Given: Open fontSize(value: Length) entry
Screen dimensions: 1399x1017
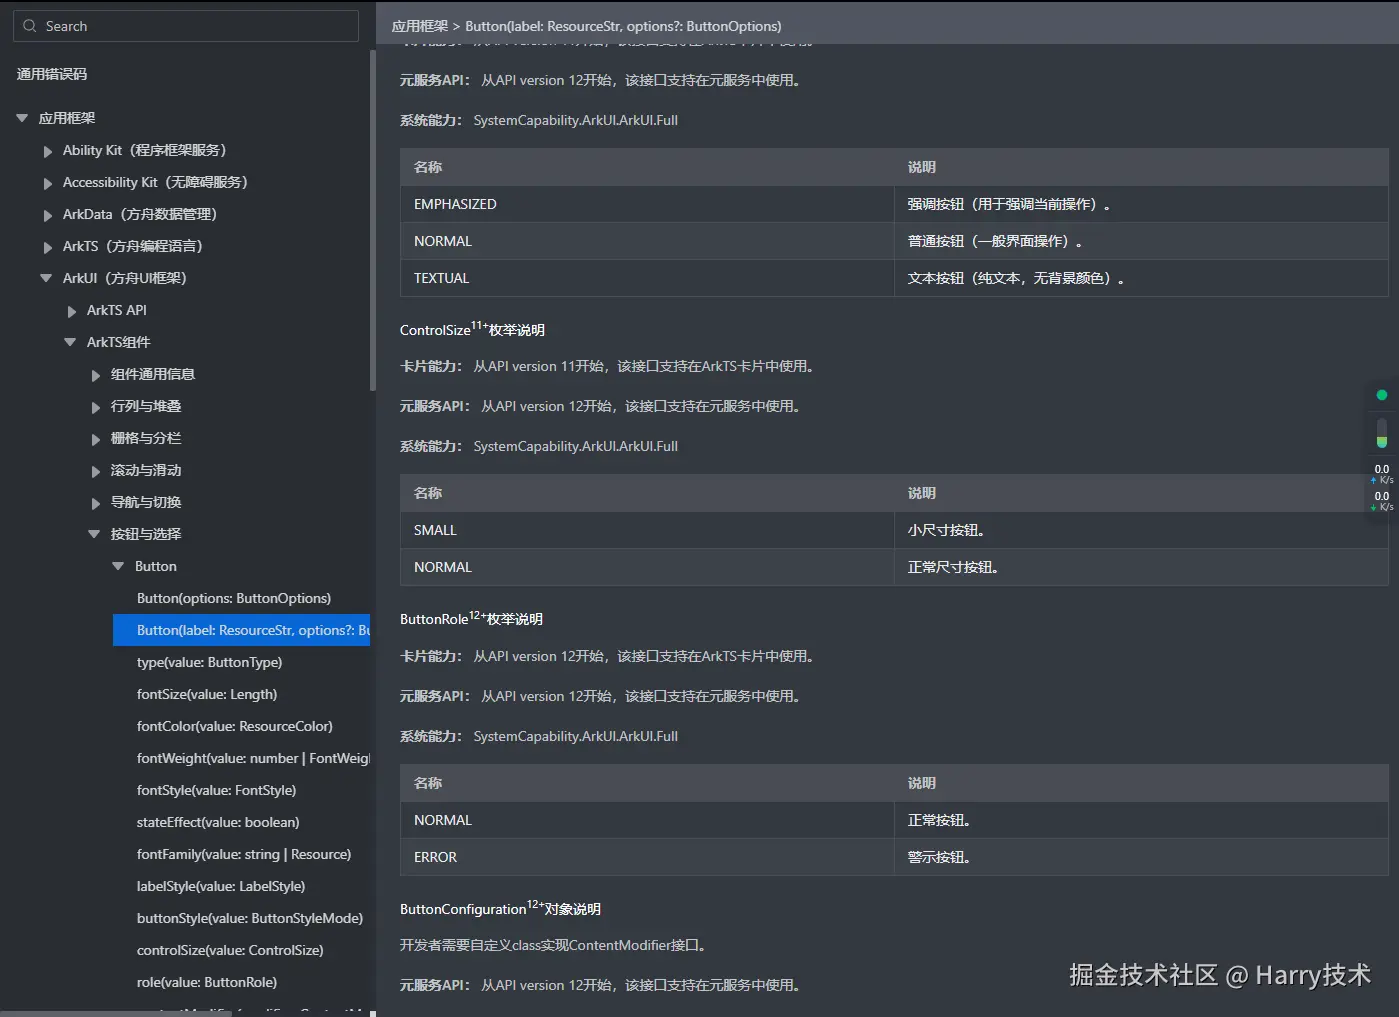Looking at the screenshot, I should pos(207,694).
